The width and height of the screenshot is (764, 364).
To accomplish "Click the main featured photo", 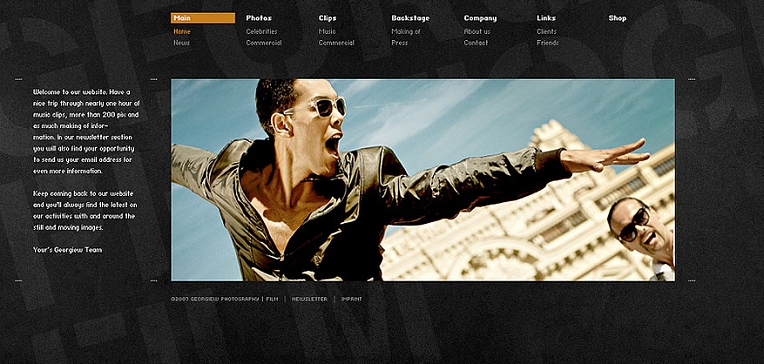I will 423,180.
